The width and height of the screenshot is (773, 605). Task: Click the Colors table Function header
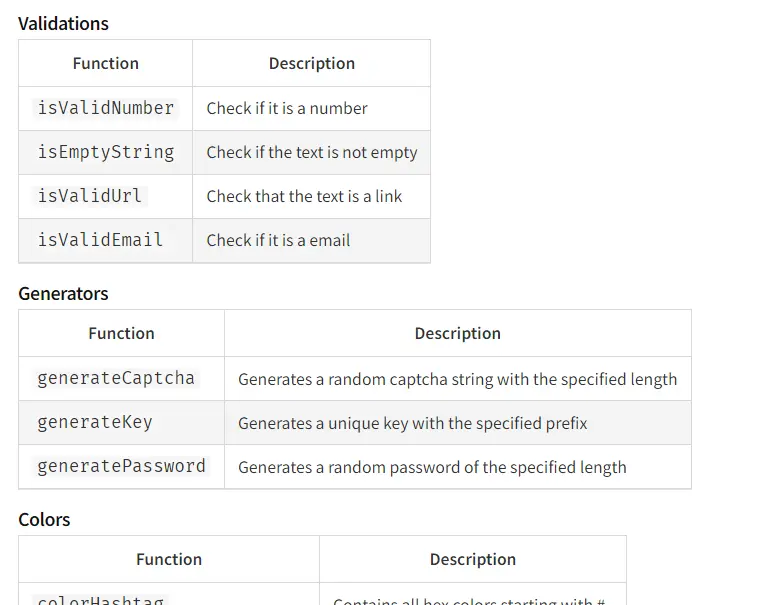(x=169, y=559)
